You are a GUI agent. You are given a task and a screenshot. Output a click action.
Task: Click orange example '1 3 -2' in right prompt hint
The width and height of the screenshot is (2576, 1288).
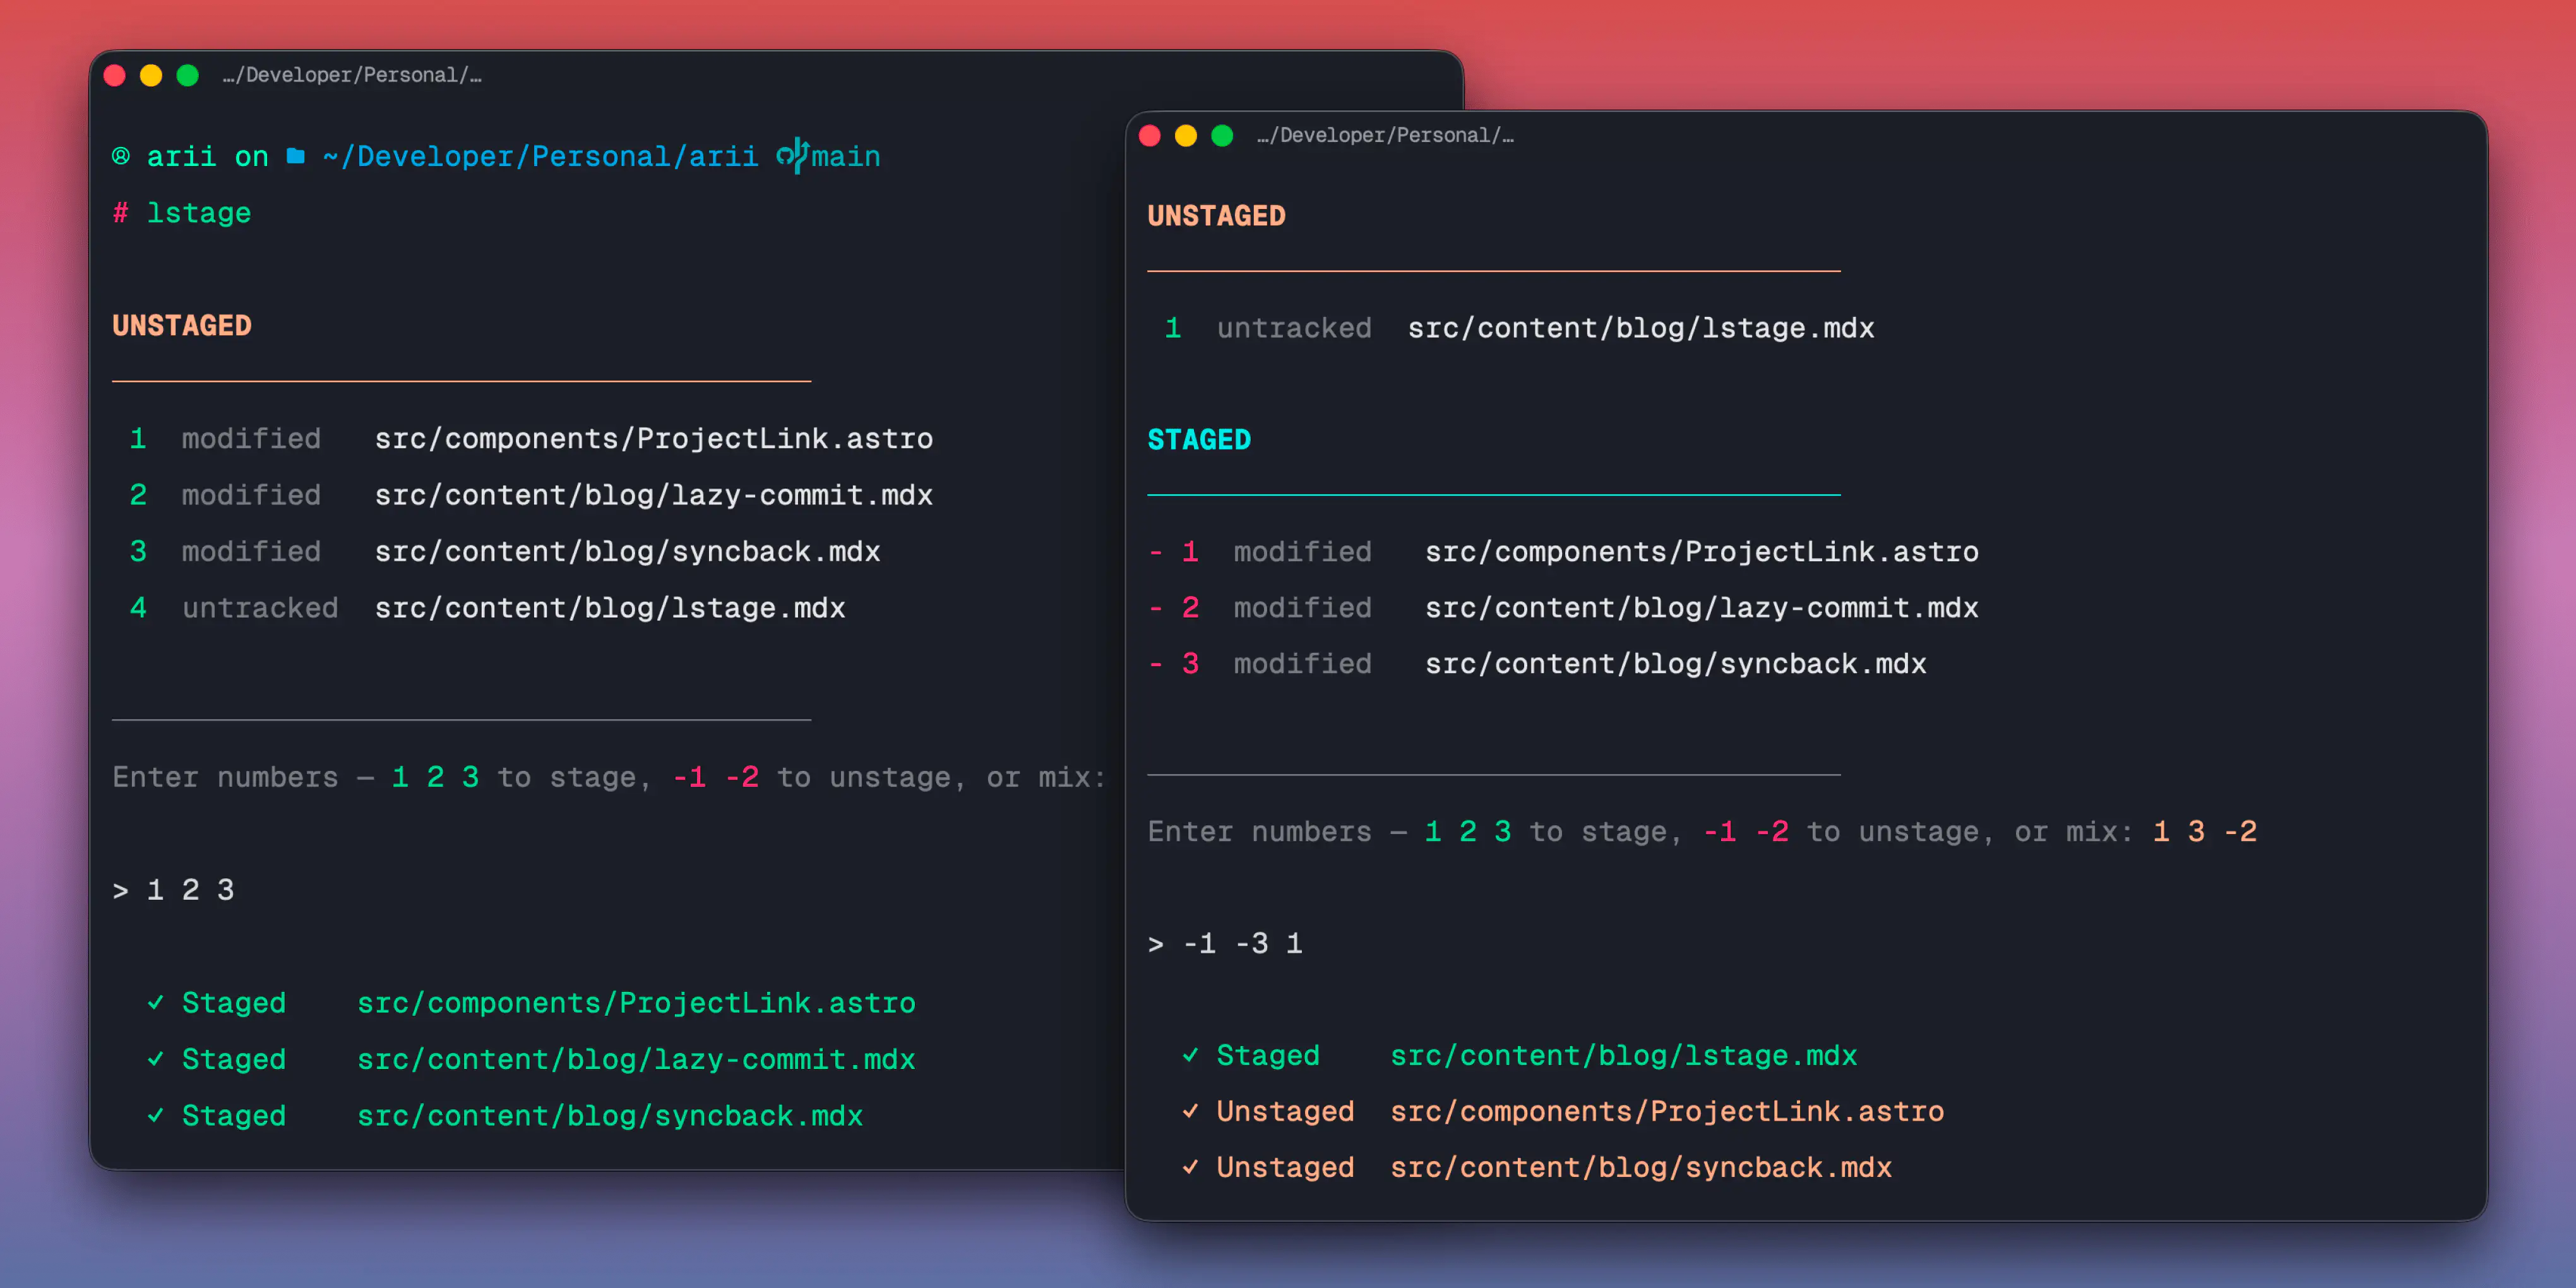tap(2205, 831)
